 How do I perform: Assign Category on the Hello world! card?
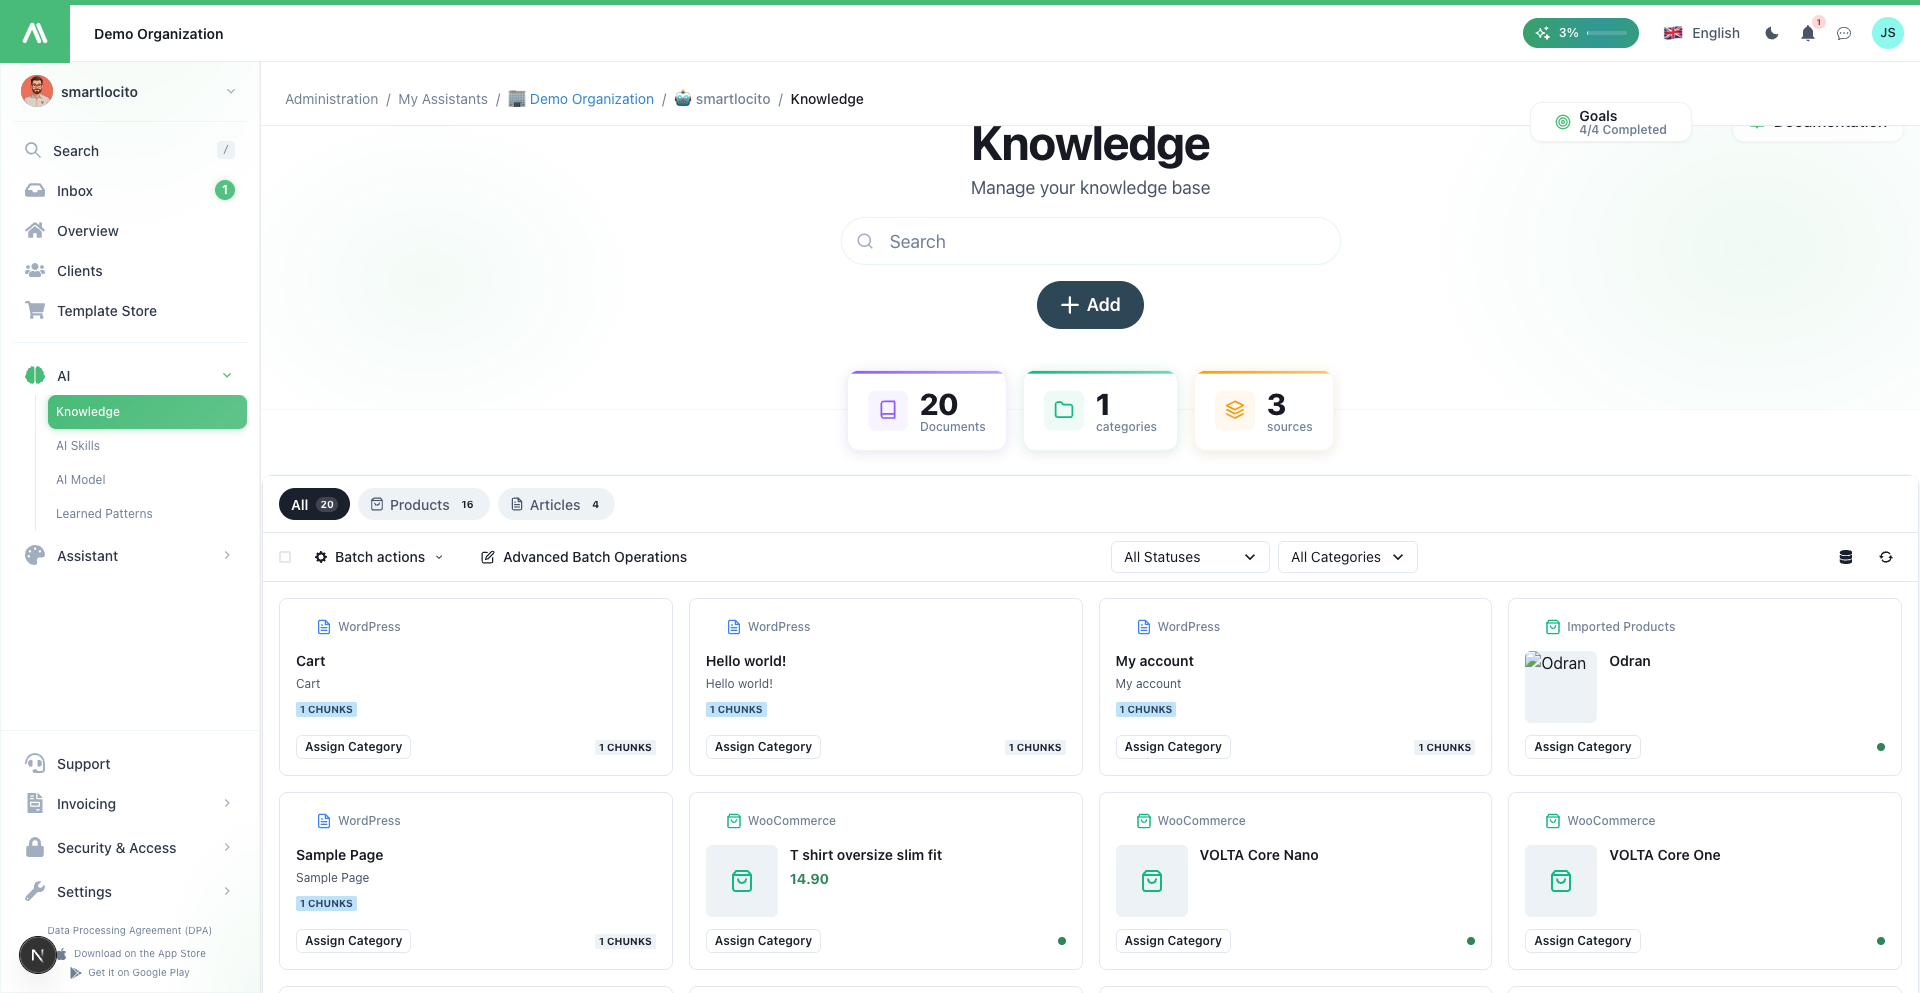pyautogui.click(x=763, y=746)
